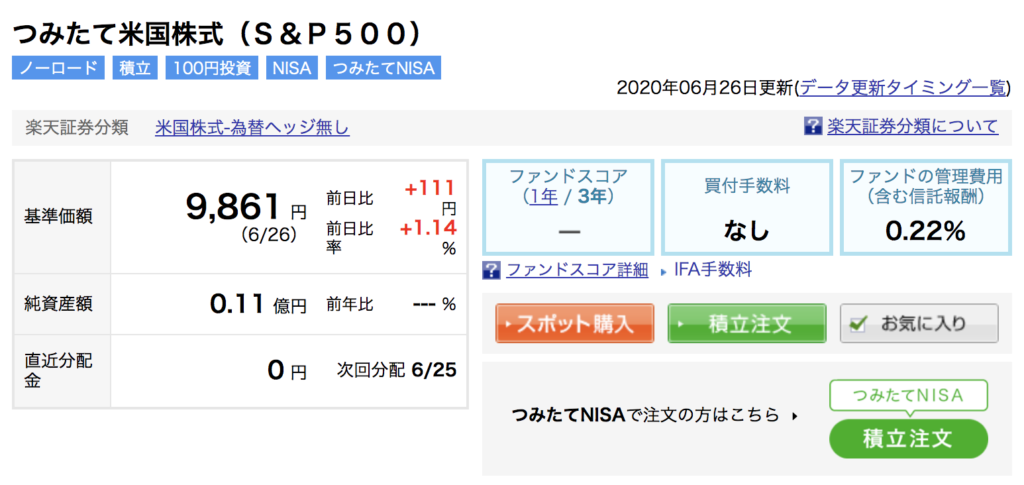The height and width of the screenshot is (485, 1024).
Task: Open データ更新タイミング一覧 link
Action: (x=903, y=87)
